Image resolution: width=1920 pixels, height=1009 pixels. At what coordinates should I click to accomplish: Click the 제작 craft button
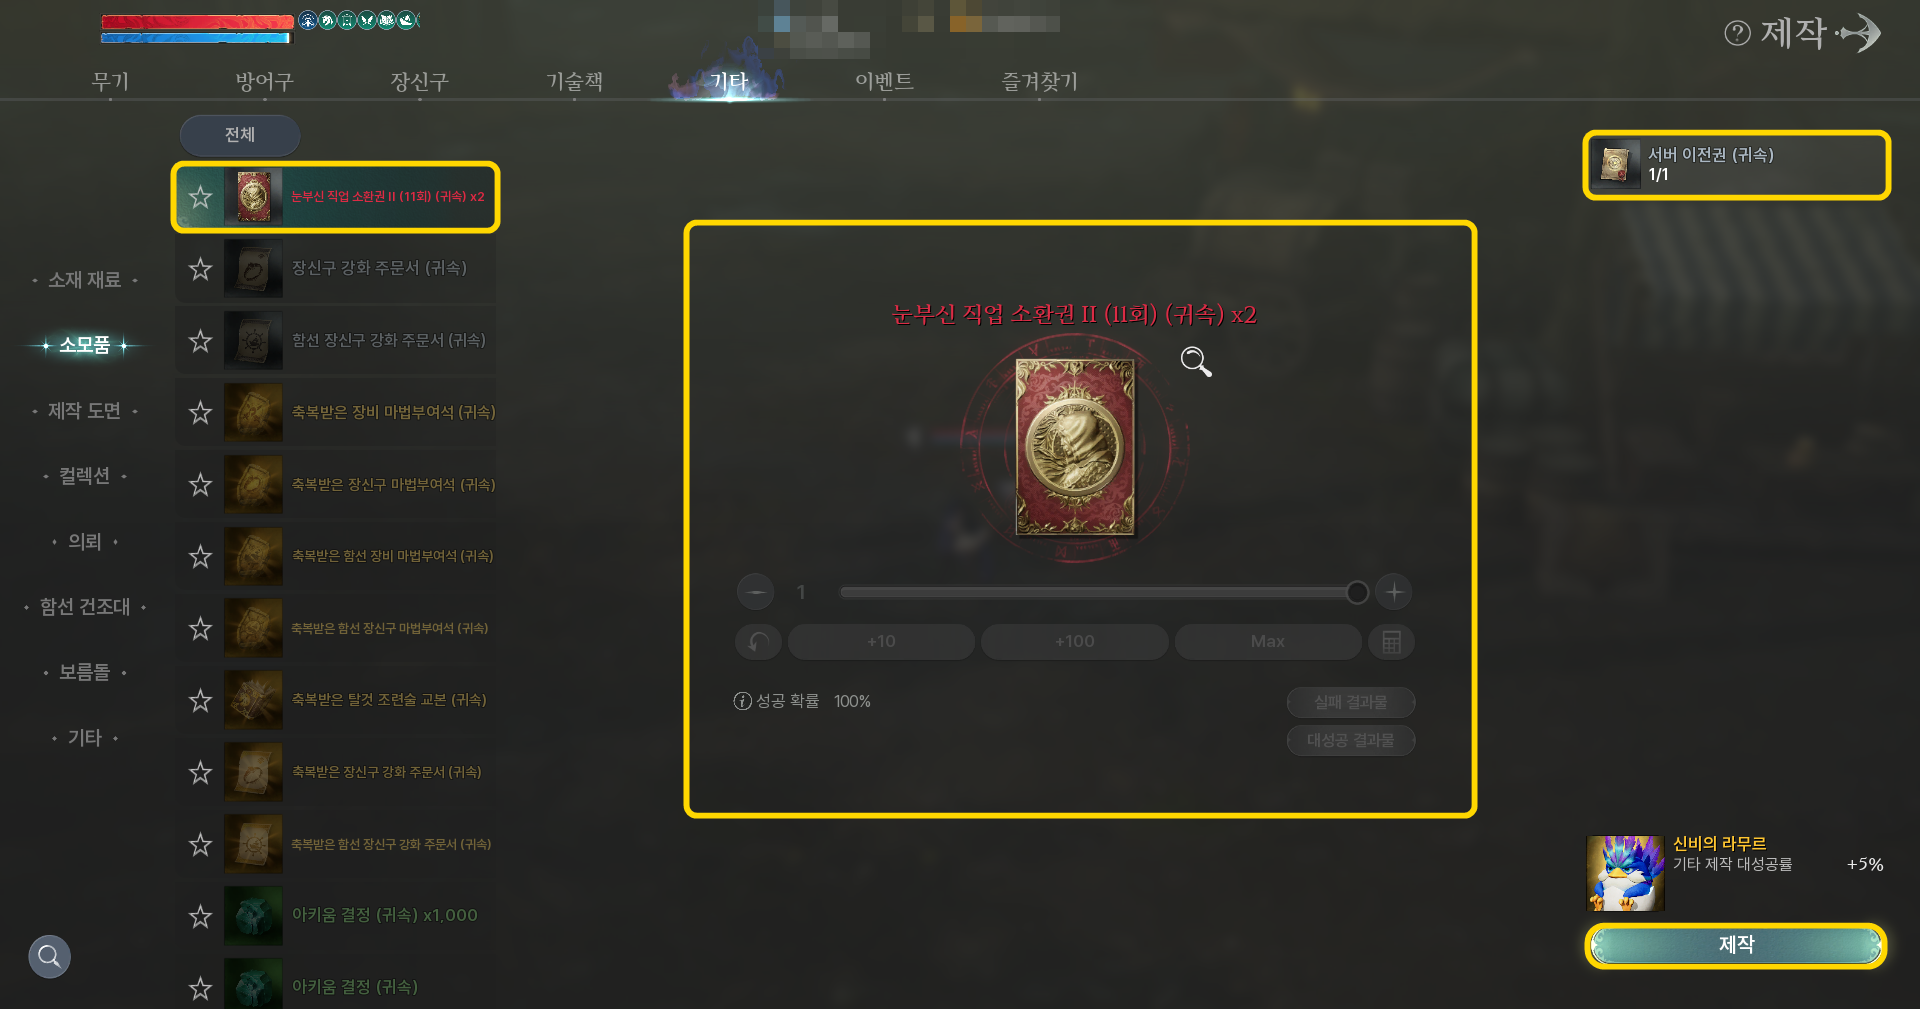1736,945
